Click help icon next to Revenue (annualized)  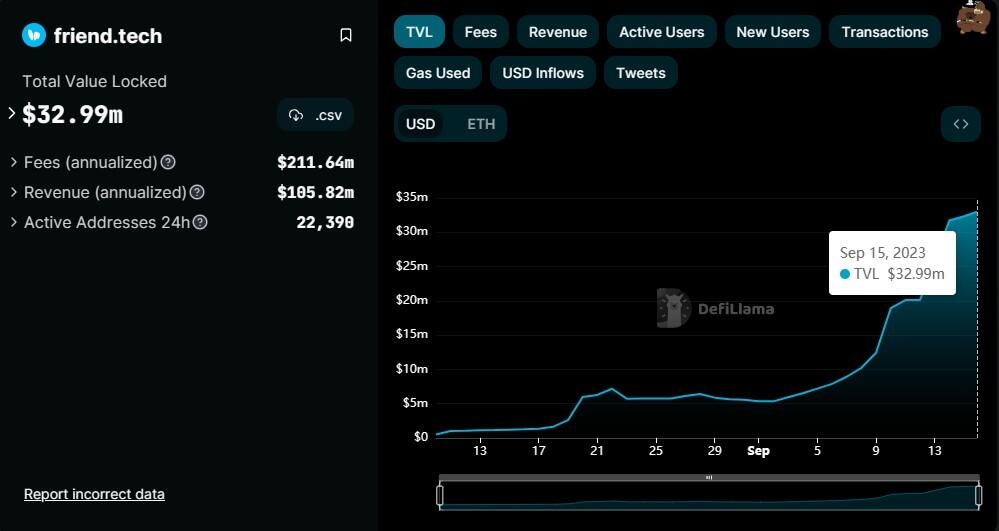198,192
